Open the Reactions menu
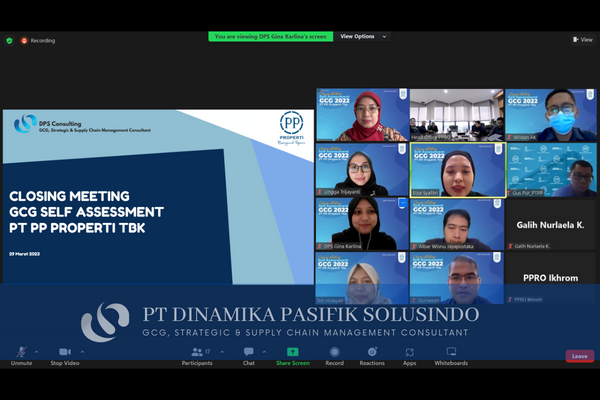Image resolution: width=600 pixels, height=400 pixels. pos(372,353)
